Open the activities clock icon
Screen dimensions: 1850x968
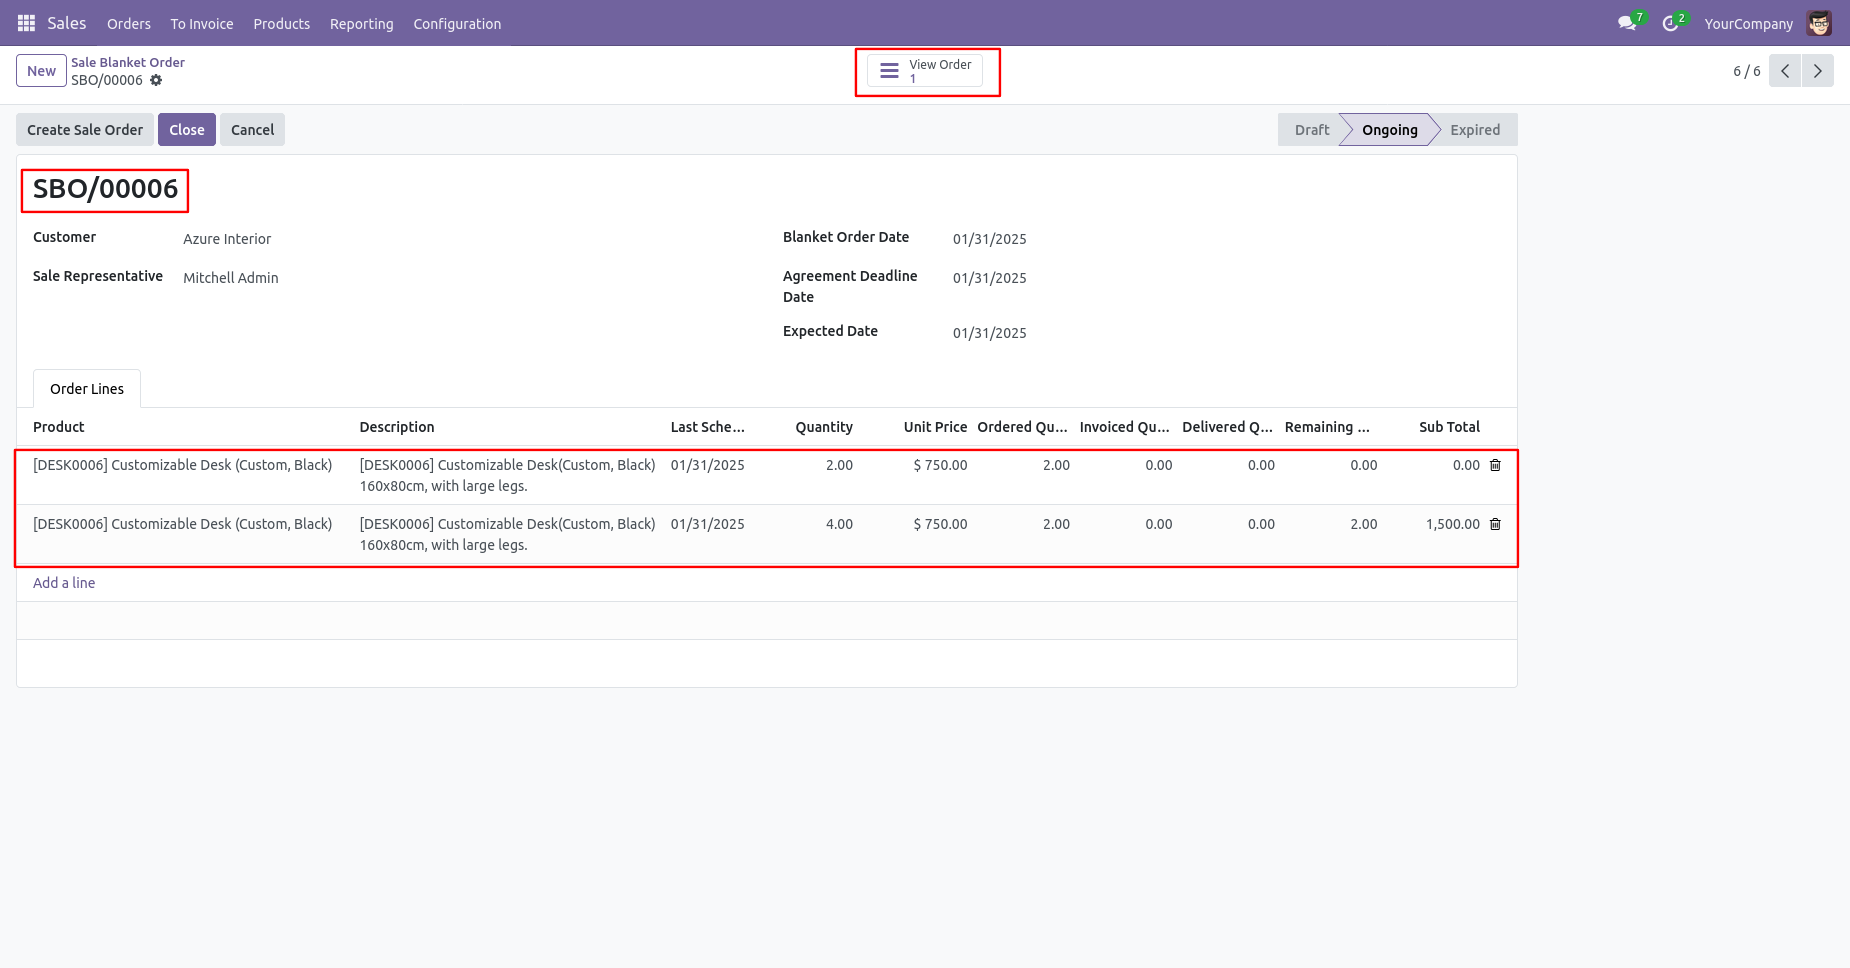1670,23
